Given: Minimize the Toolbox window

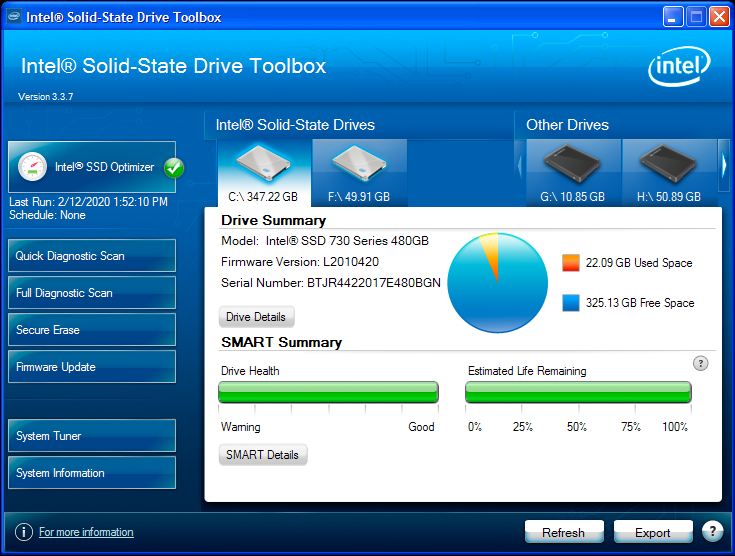Looking at the screenshot, I should (x=673, y=17).
